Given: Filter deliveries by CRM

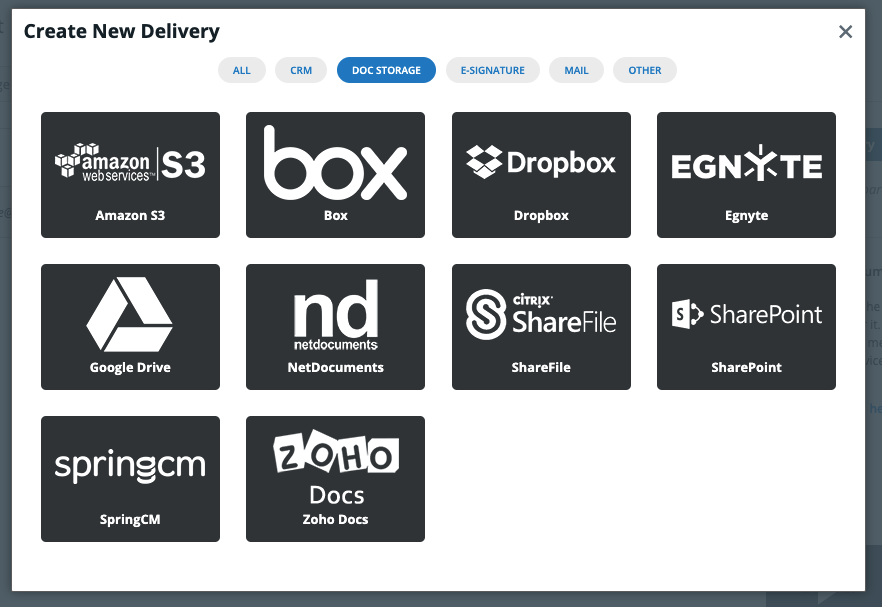Looking at the screenshot, I should (301, 70).
